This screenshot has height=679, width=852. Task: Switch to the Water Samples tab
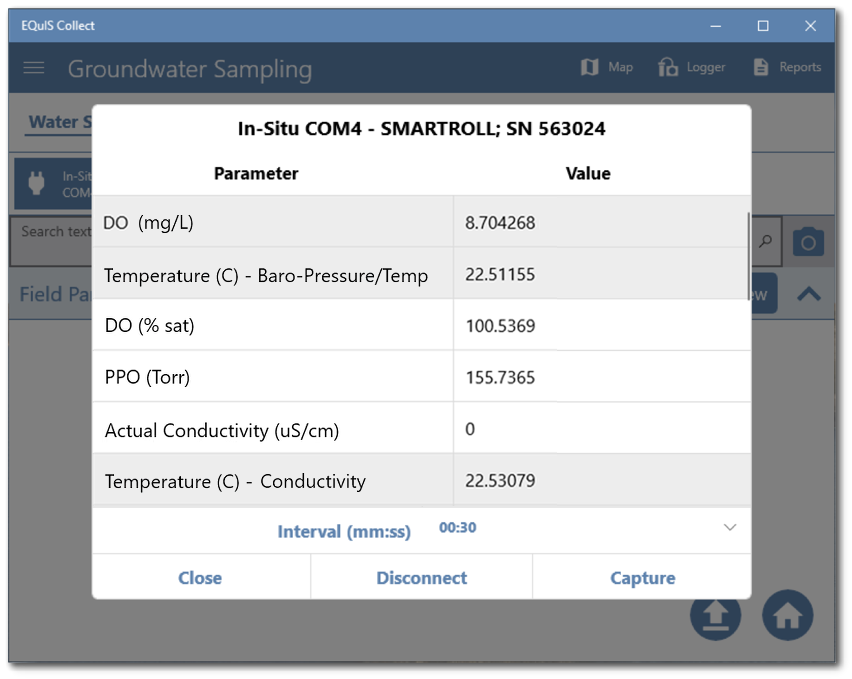[57, 122]
